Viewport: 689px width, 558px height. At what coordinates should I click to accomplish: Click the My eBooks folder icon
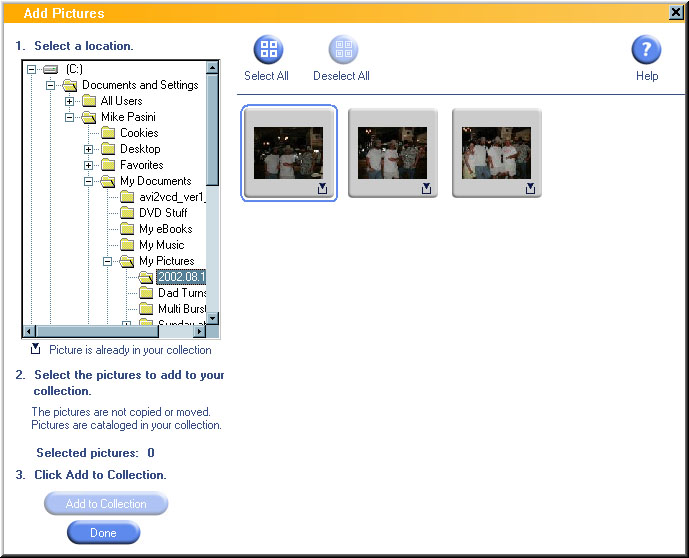coord(127,229)
